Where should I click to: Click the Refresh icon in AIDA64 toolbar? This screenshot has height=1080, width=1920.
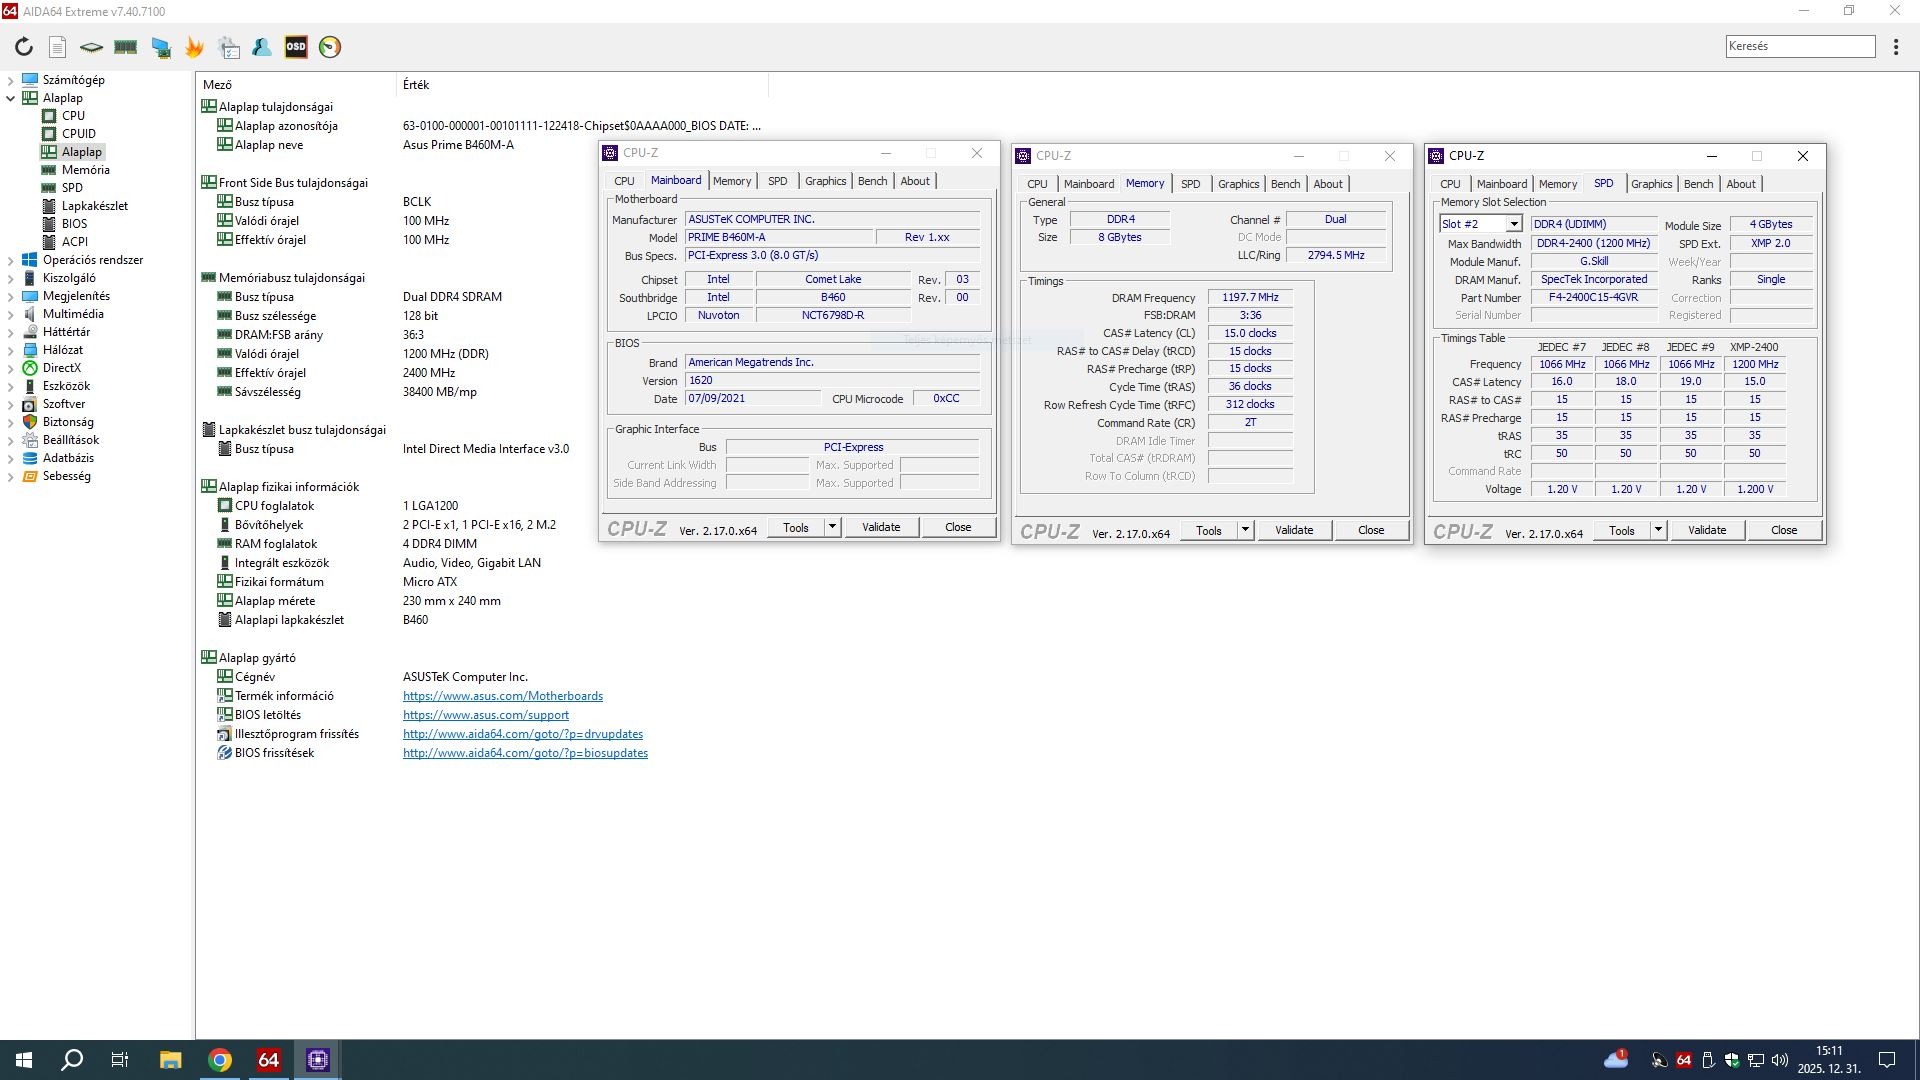[x=24, y=47]
